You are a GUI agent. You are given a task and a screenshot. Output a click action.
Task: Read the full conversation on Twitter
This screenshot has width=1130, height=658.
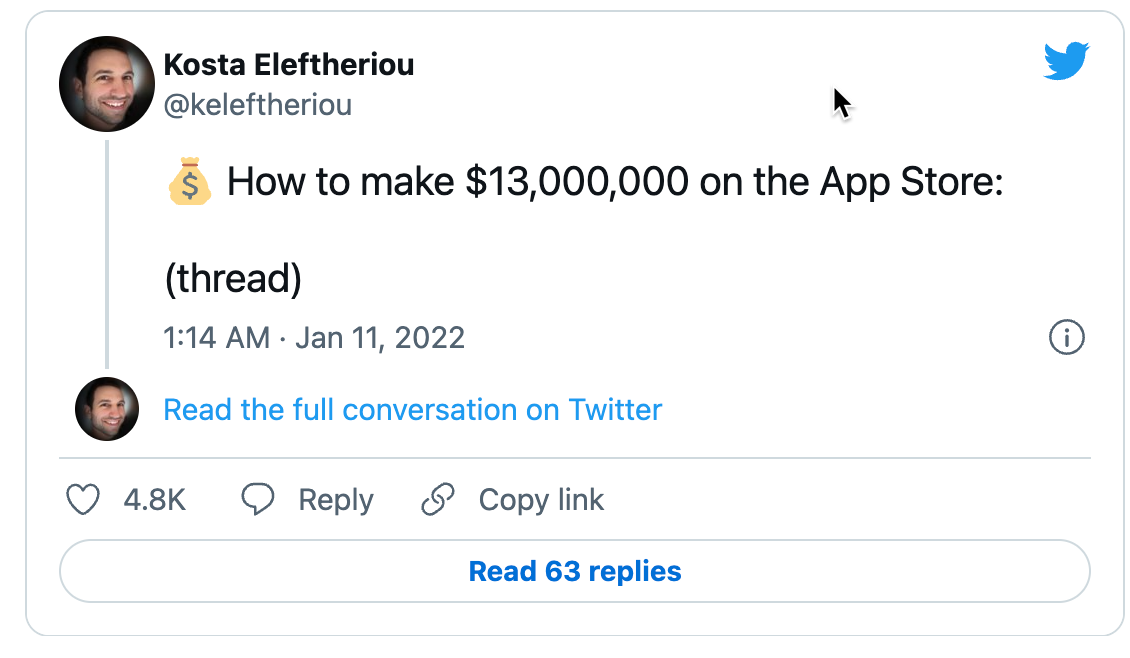click(x=412, y=409)
